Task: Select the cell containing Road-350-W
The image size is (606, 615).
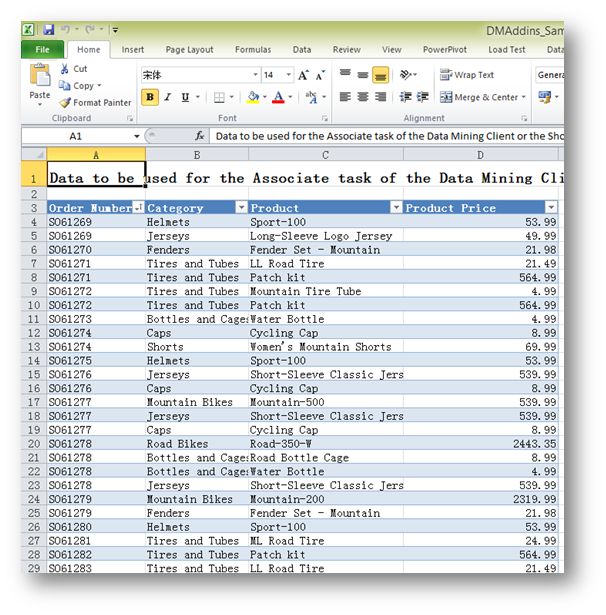Action: coord(326,444)
